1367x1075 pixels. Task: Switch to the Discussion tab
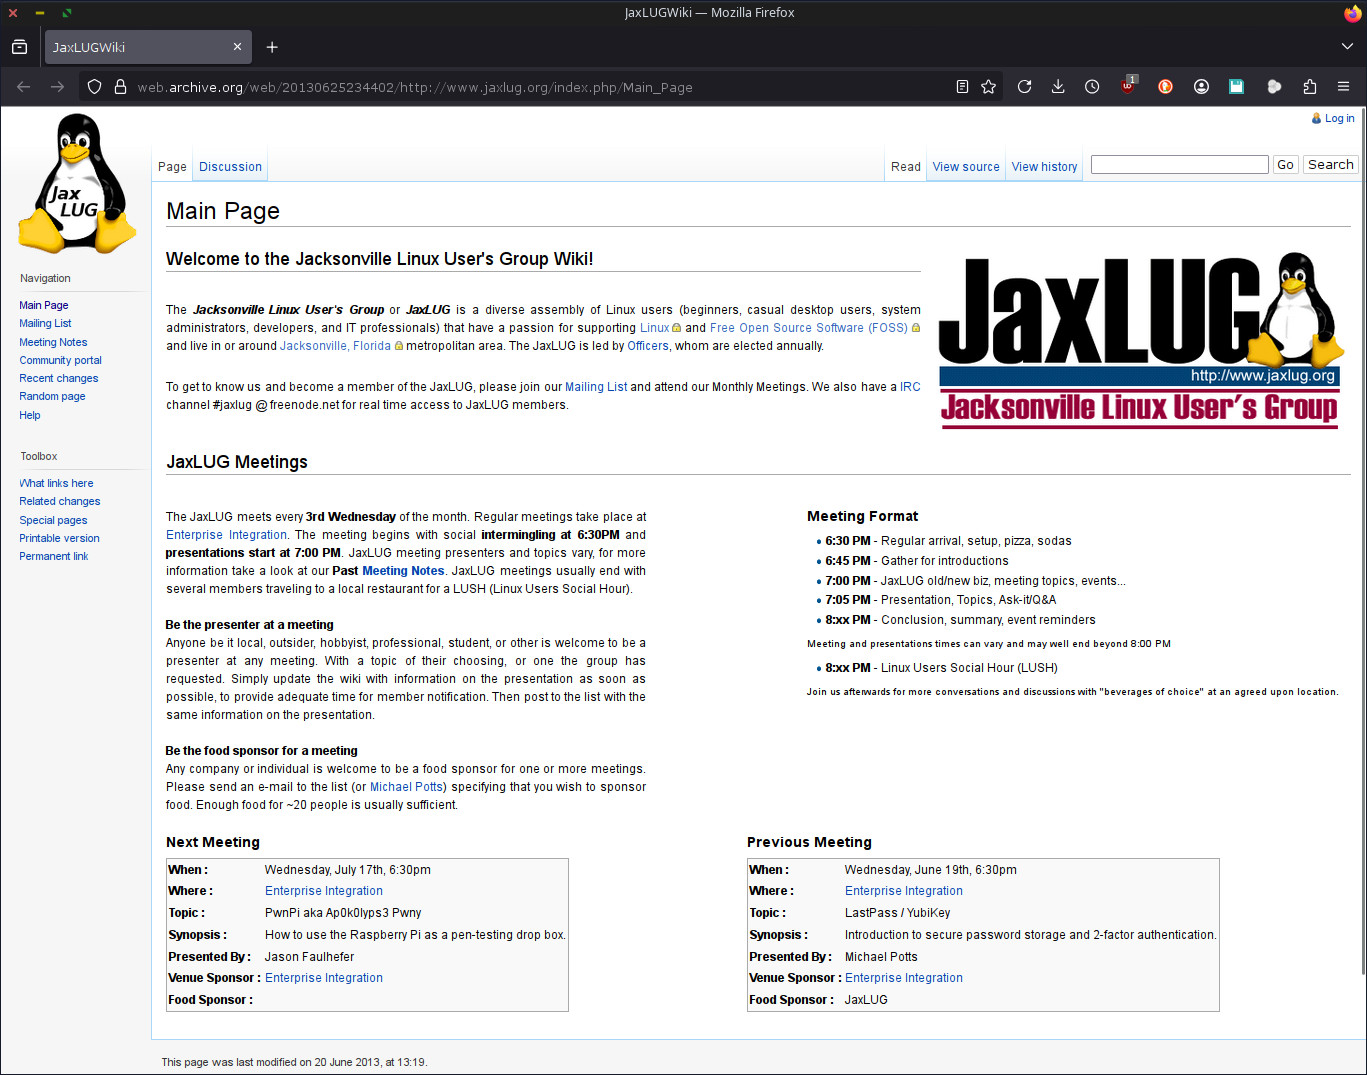click(230, 167)
